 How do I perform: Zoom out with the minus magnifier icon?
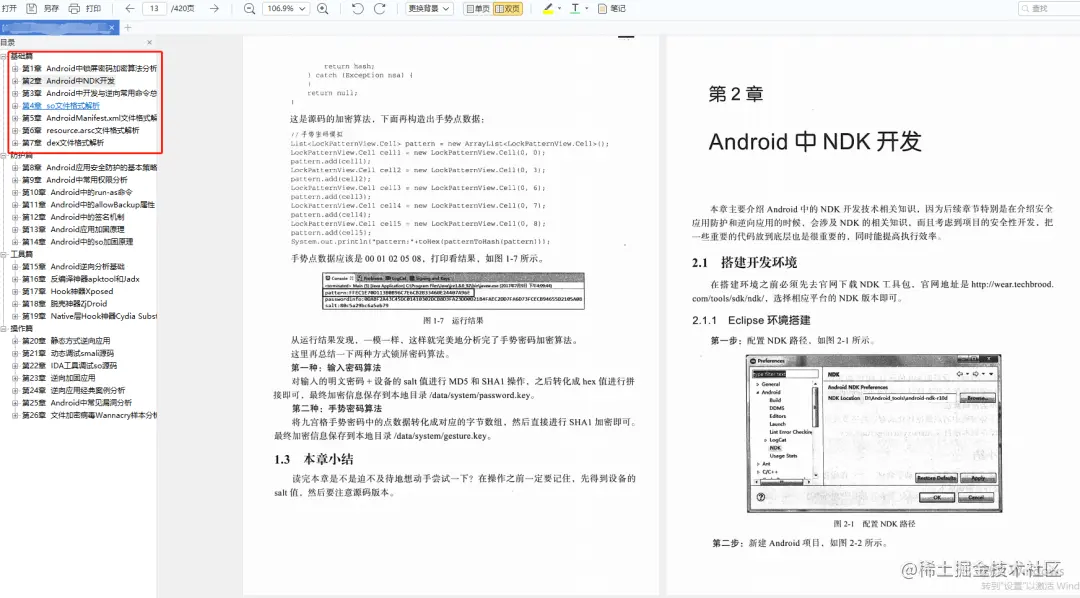(x=249, y=8)
